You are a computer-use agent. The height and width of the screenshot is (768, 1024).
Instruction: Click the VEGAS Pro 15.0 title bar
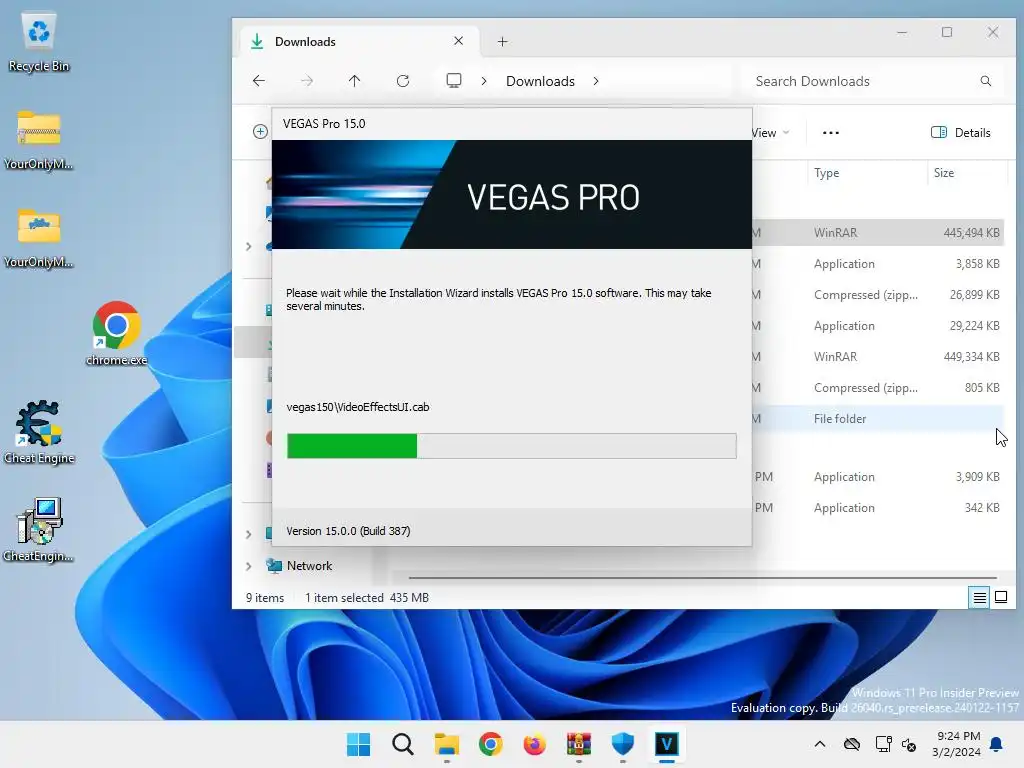pos(511,124)
